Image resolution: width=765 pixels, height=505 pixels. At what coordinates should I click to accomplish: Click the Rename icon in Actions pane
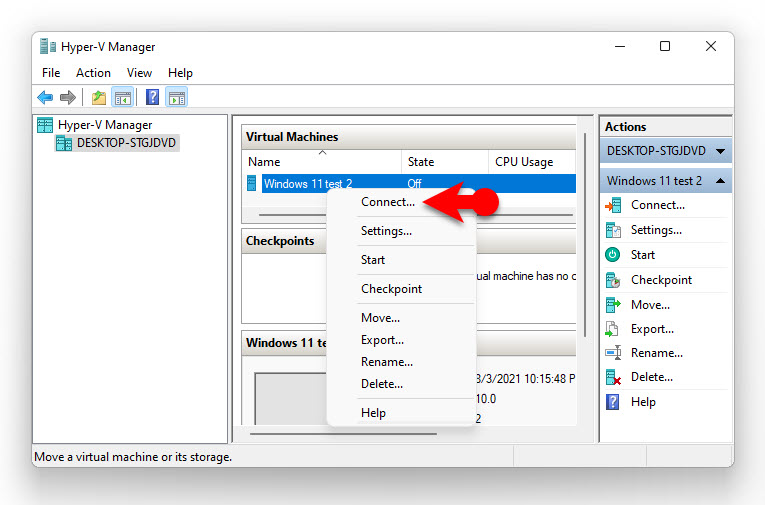(613, 352)
